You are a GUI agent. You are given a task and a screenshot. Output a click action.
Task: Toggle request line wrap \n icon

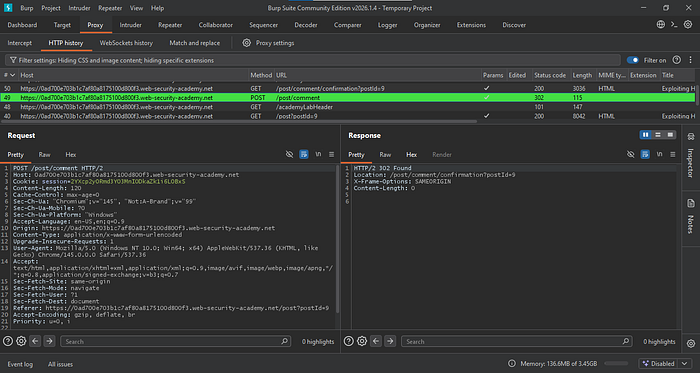click(x=318, y=154)
